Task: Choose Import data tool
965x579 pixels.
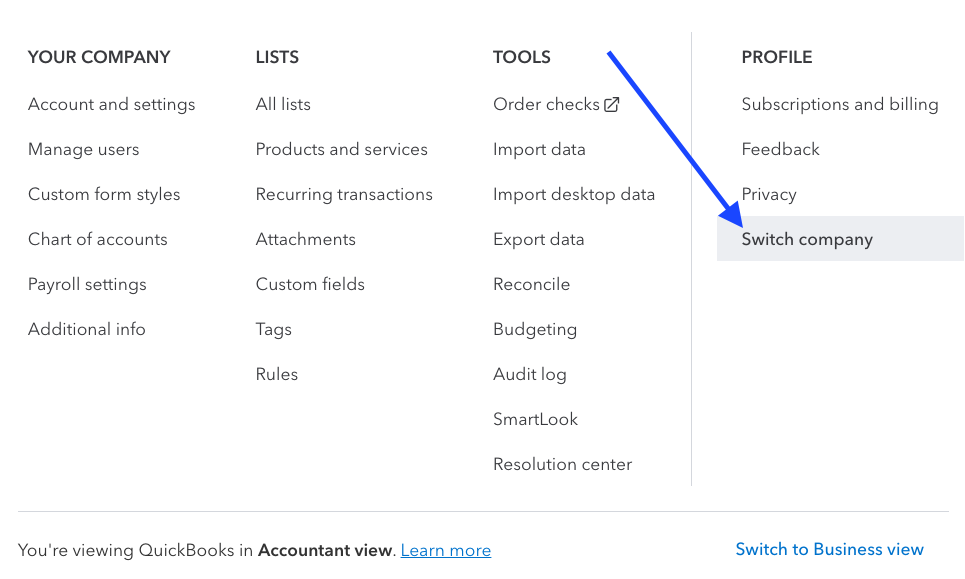Action: 539,149
